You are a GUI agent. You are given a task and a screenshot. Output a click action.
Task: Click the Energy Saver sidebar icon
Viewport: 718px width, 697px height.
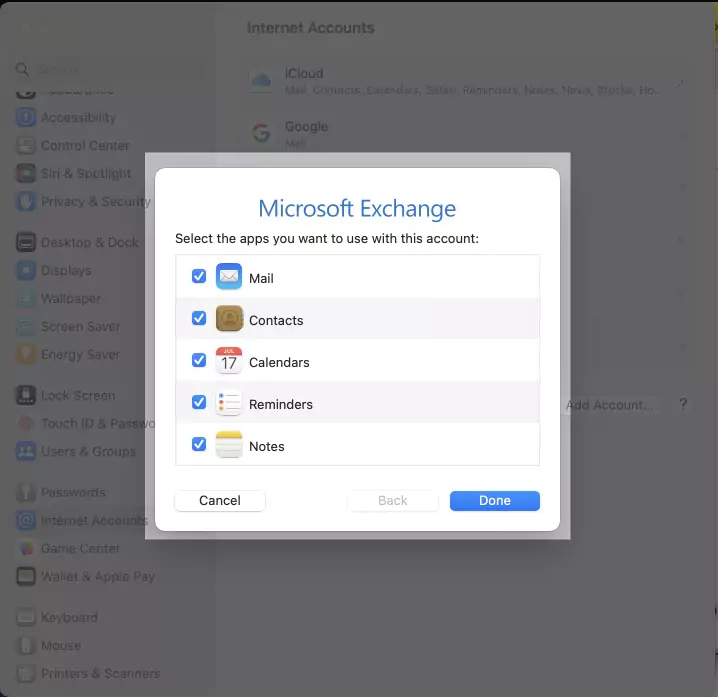26,354
